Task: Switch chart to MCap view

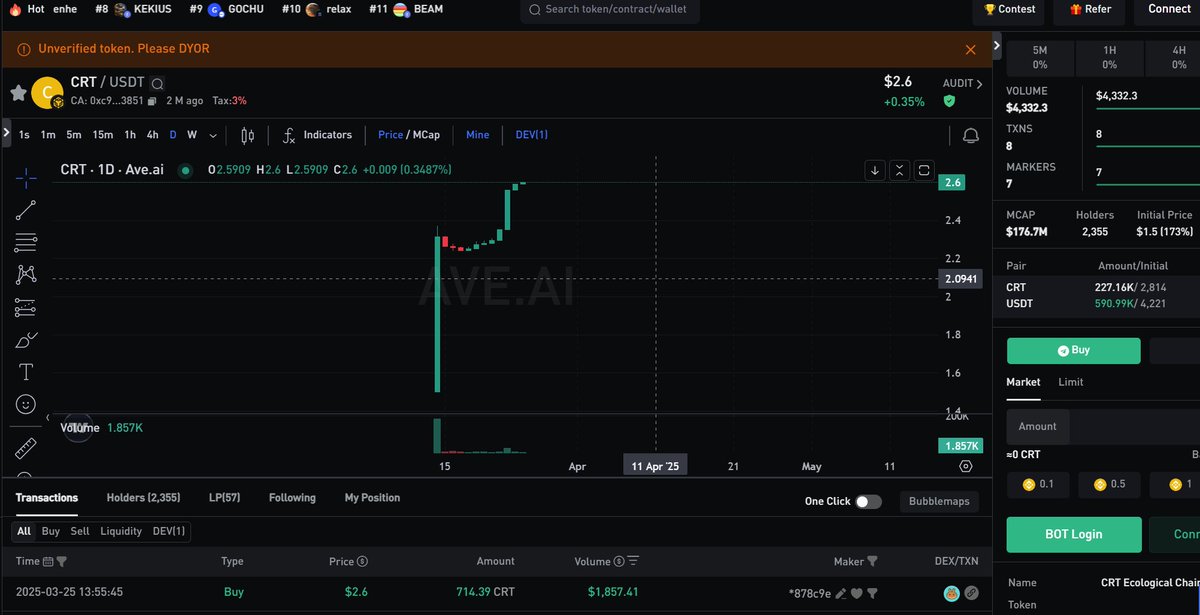Action: pos(426,135)
